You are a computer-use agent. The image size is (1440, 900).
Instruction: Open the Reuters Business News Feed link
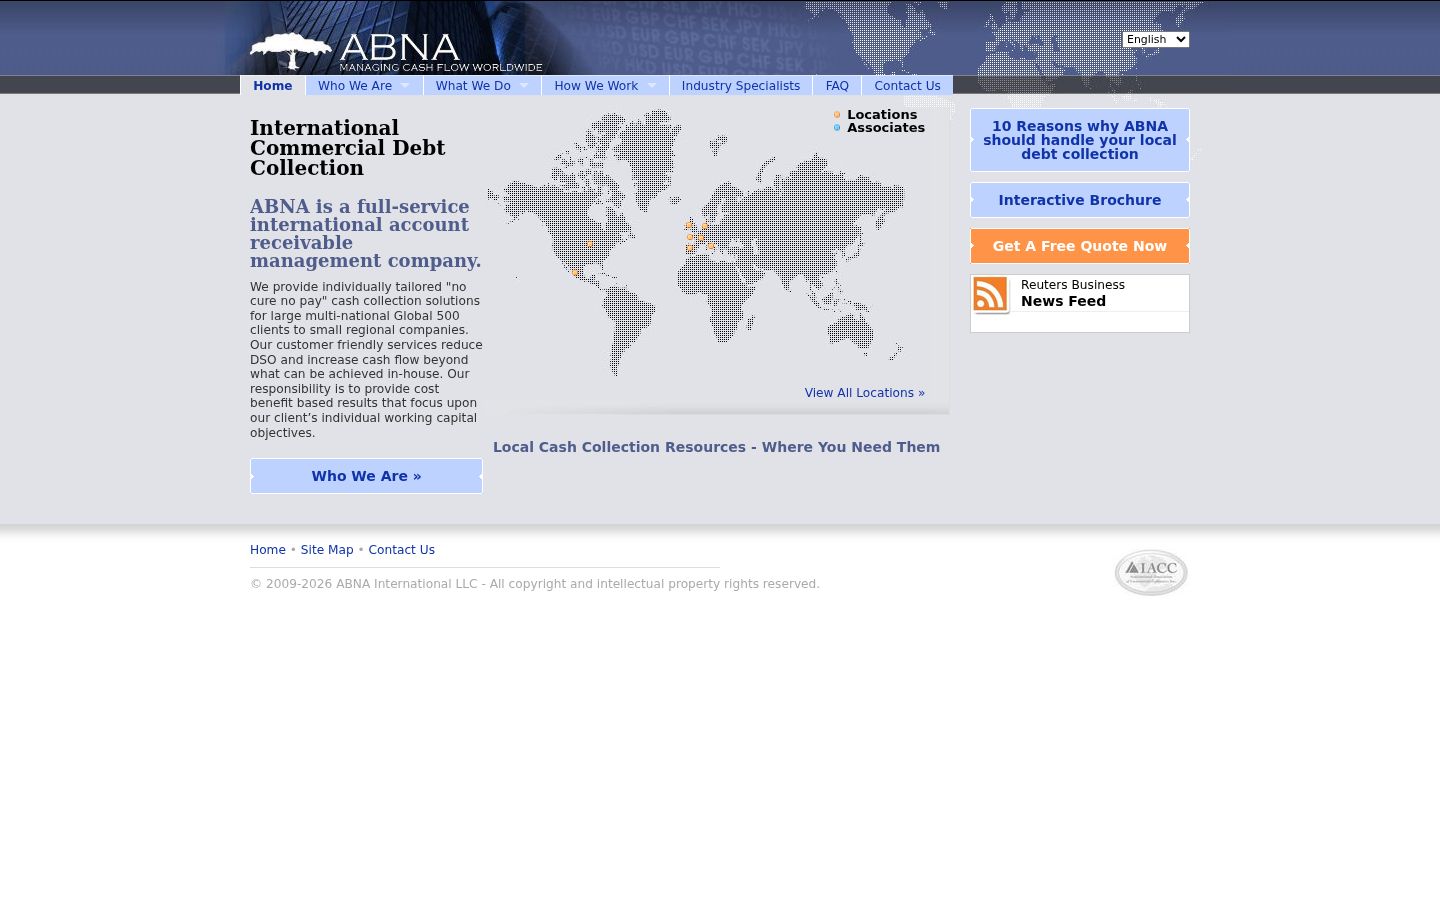click(1073, 293)
